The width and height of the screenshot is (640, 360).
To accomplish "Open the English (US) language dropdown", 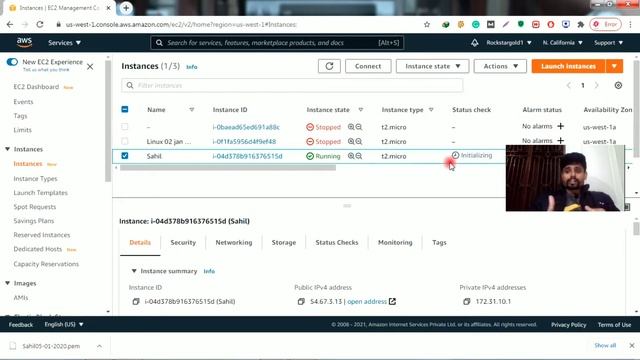I will pos(64,324).
